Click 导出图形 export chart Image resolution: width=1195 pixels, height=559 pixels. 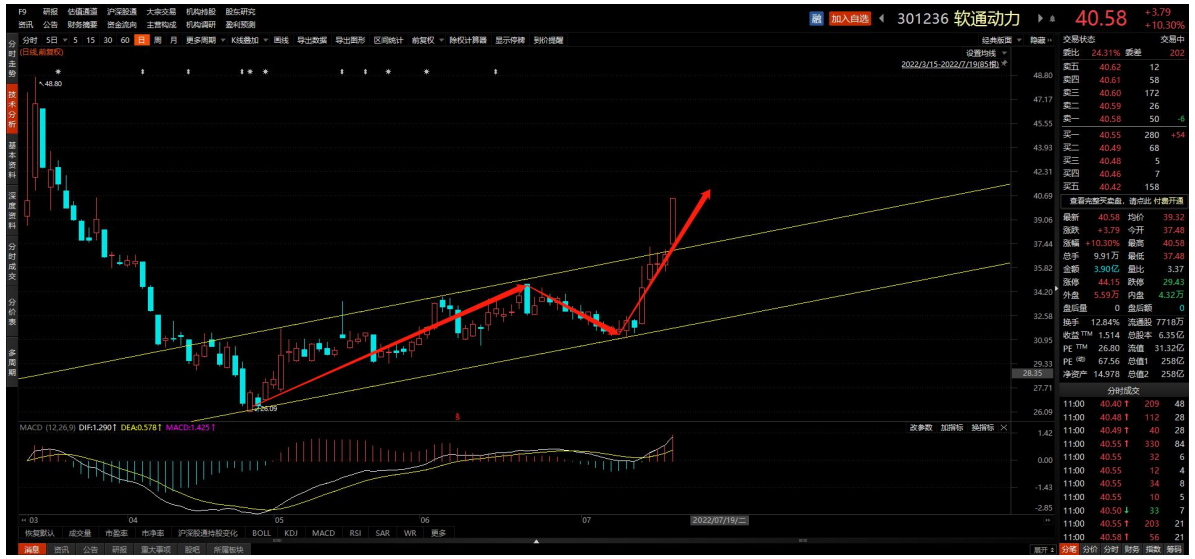tap(350, 40)
